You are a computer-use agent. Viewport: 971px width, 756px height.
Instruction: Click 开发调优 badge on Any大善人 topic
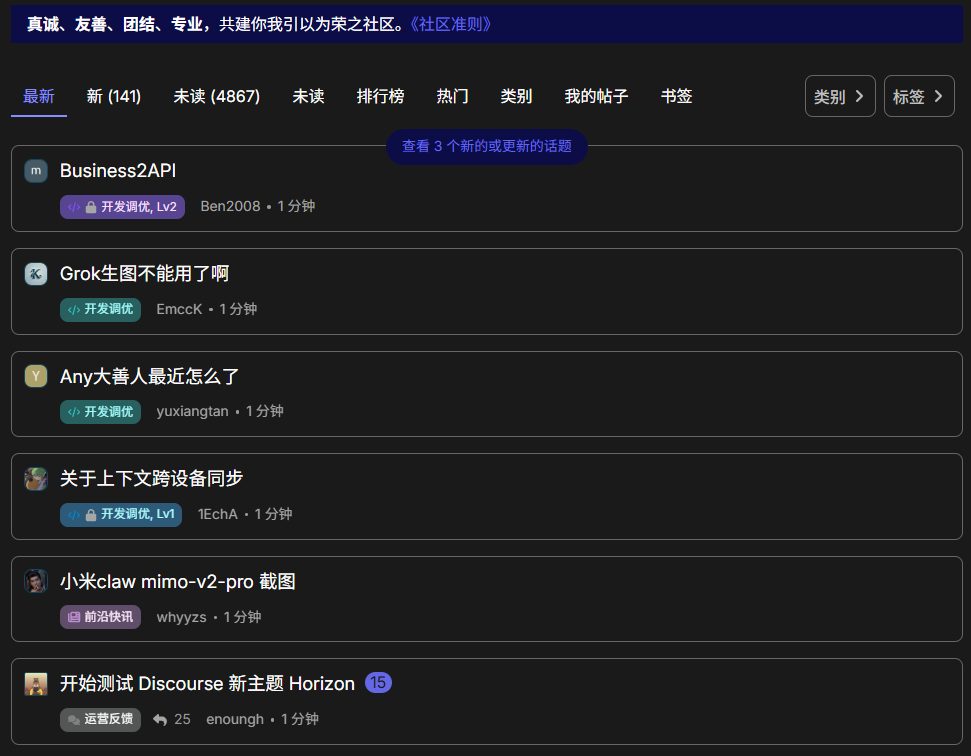click(100, 412)
